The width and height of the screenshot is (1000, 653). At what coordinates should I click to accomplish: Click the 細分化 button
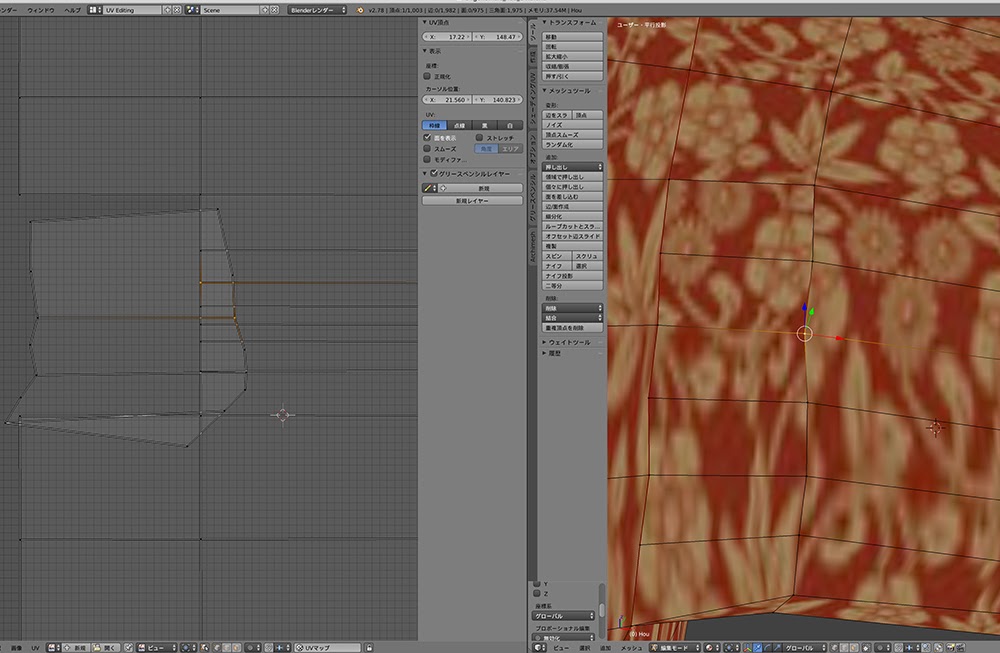click(x=573, y=216)
